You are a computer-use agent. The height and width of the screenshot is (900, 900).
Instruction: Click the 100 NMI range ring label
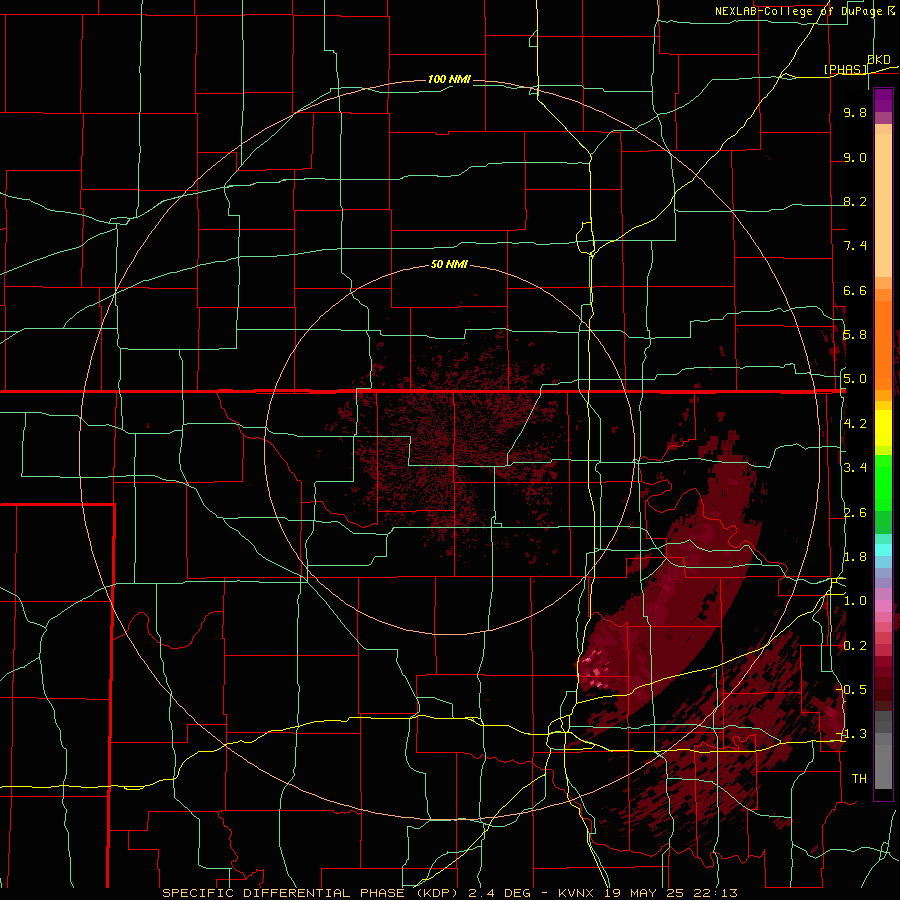pyautogui.click(x=449, y=79)
